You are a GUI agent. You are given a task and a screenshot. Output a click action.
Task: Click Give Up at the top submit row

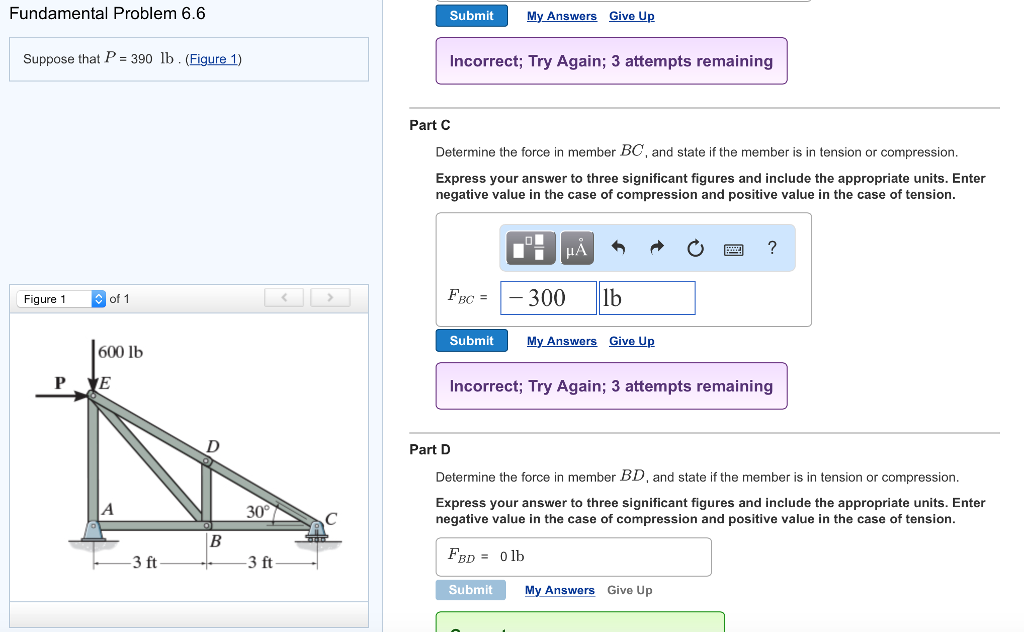pos(631,15)
